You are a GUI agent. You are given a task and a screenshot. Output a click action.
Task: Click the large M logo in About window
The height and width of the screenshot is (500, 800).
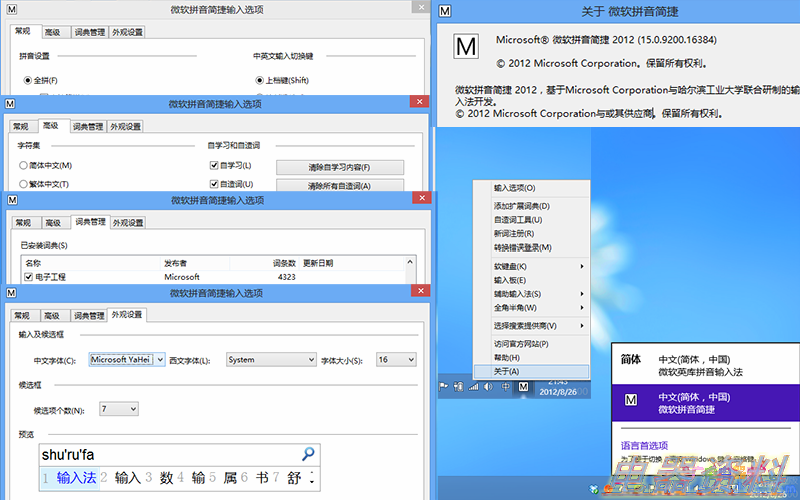coord(466,46)
